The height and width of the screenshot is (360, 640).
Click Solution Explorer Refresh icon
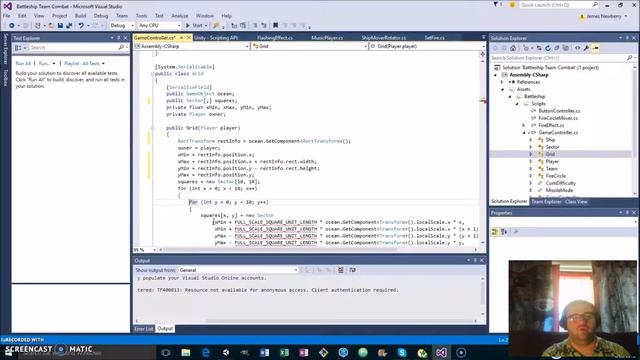(x=548, y=48)
